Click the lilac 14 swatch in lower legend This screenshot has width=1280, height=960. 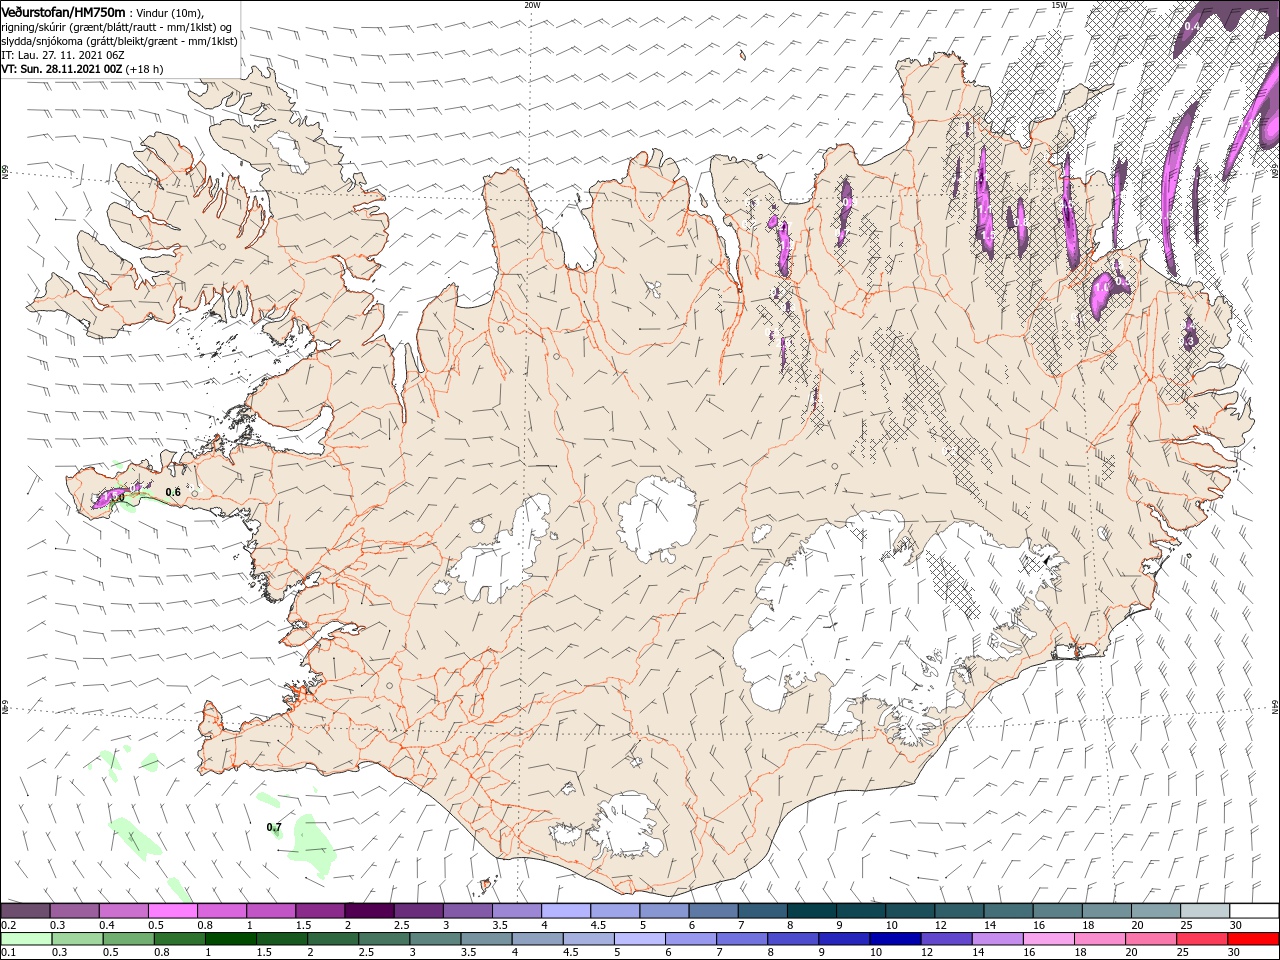click(x=998, y=939)
